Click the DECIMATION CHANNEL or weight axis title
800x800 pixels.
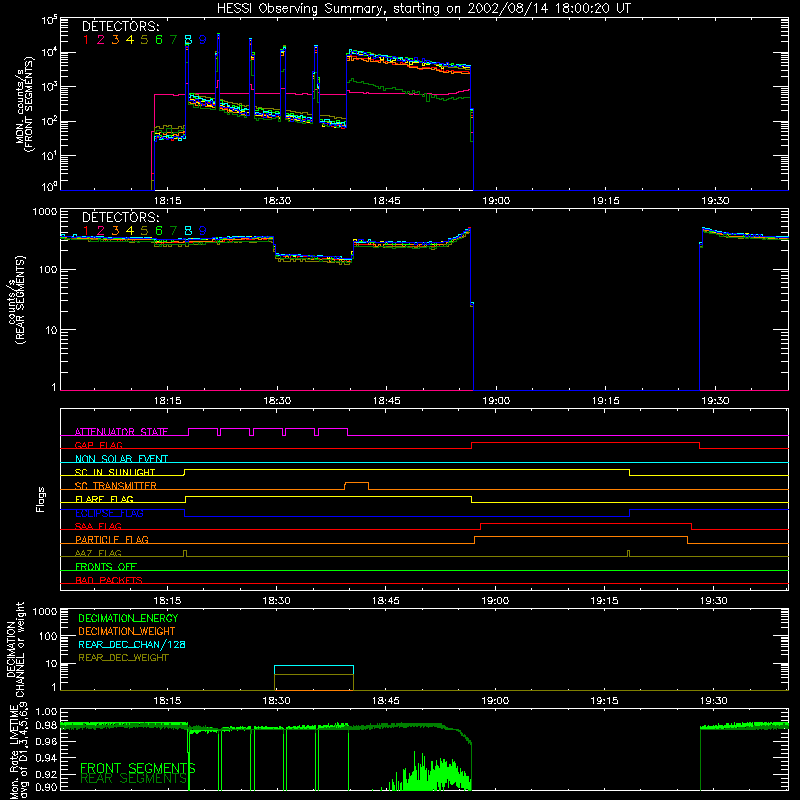15,649
